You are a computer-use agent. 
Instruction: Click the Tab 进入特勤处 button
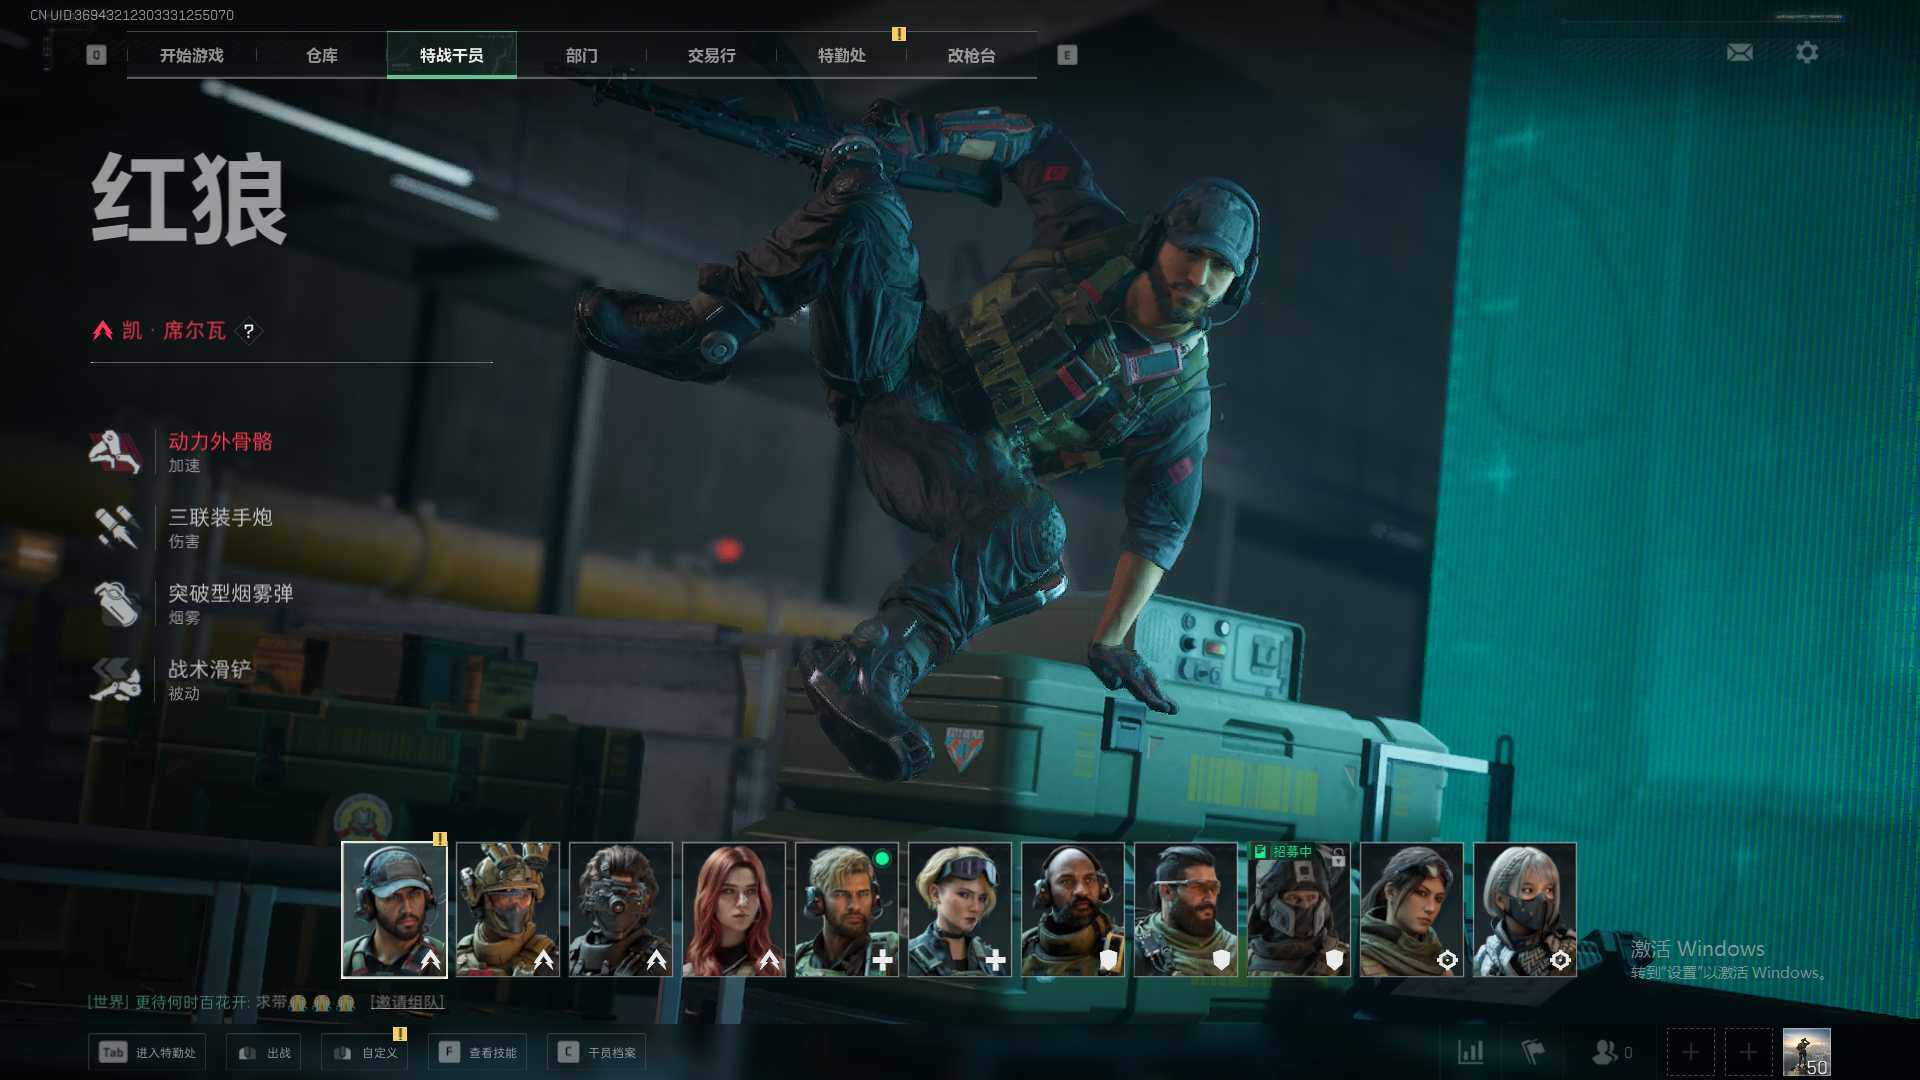pyautogui.click(x=147, y=1052)
